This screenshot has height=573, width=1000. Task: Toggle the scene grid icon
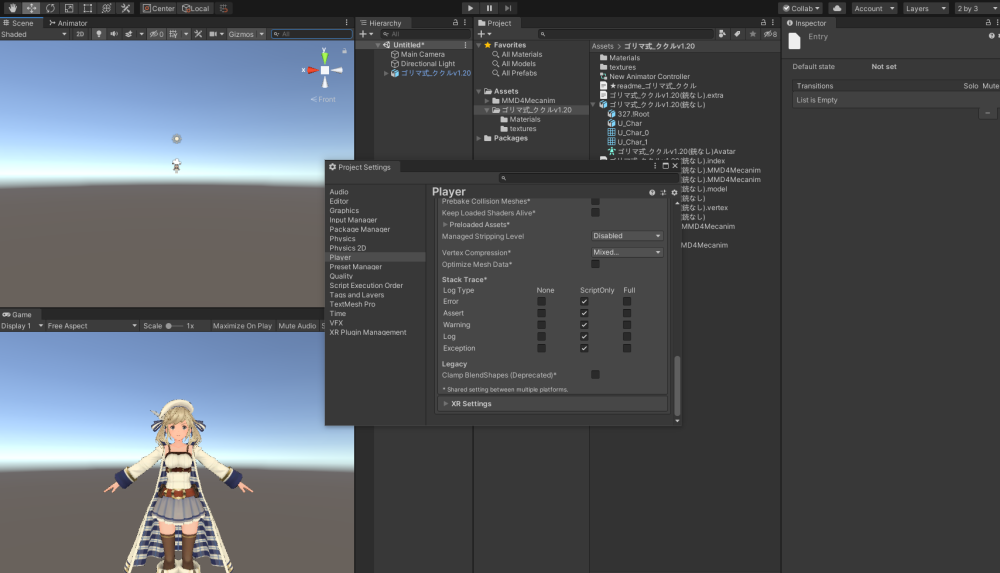(173, 34)
